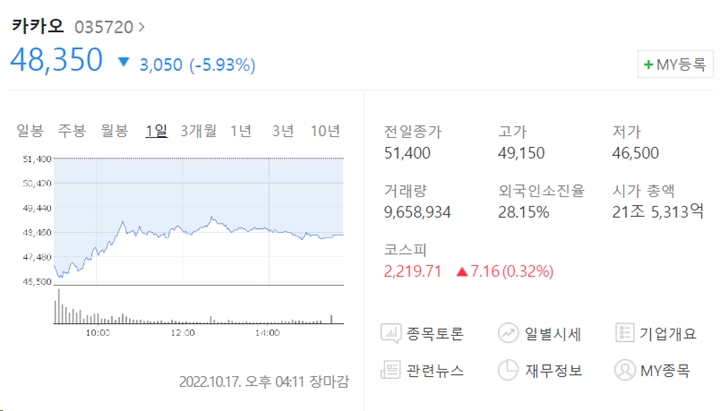Switch chart to 일봉 tab
This screenshot has height=411, width=720.
click(x=30, y=131)
